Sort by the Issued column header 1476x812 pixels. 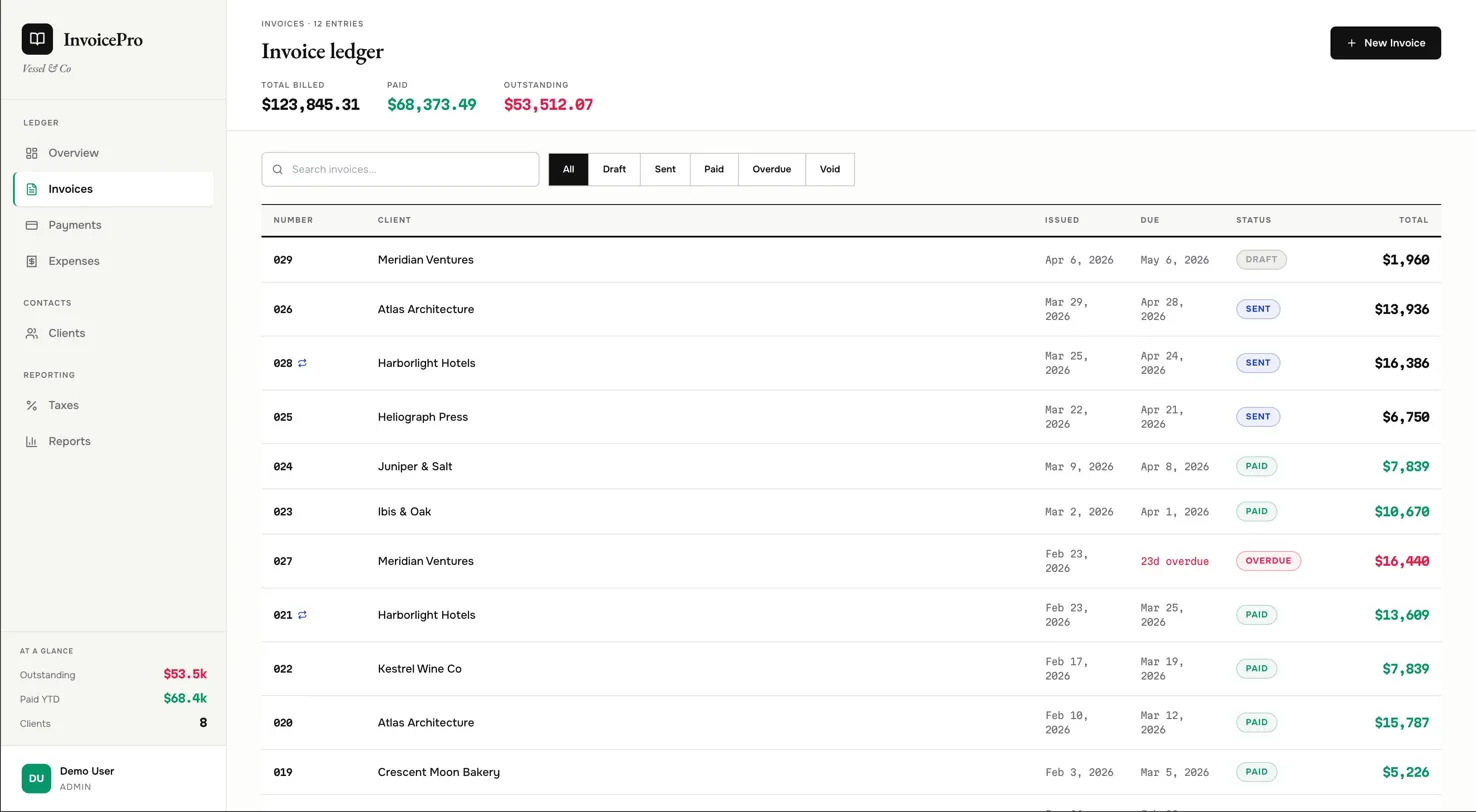tap(1062, 220)
